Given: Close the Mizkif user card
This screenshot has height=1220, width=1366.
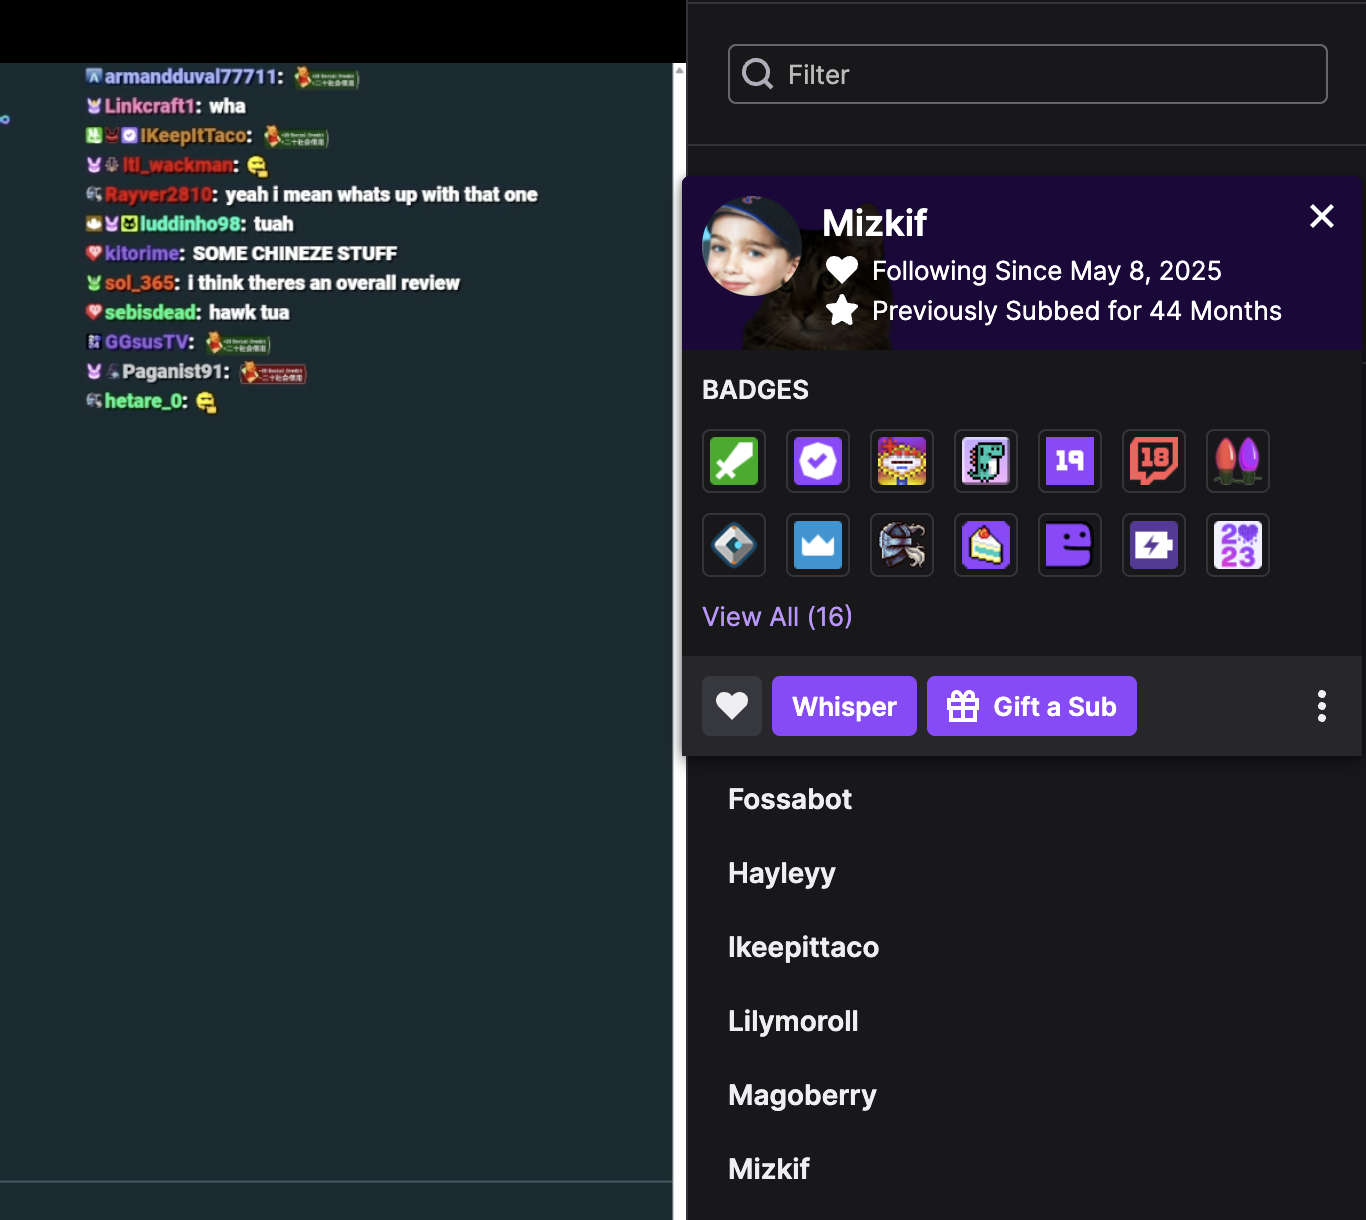Looking at the screenshot, I should [x=1322, y=216].
